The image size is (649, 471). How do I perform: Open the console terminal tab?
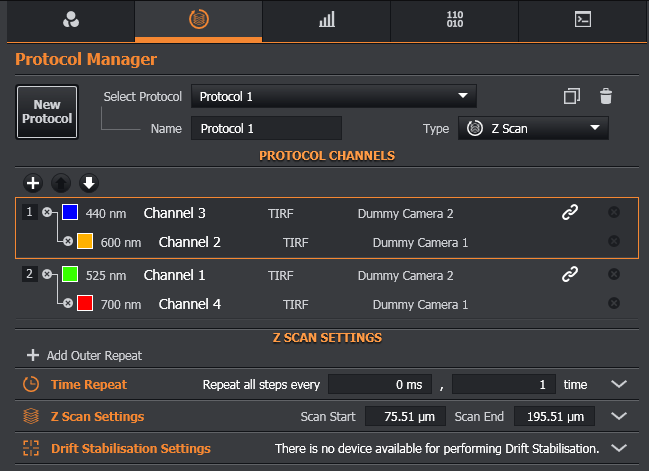[583, 20]
